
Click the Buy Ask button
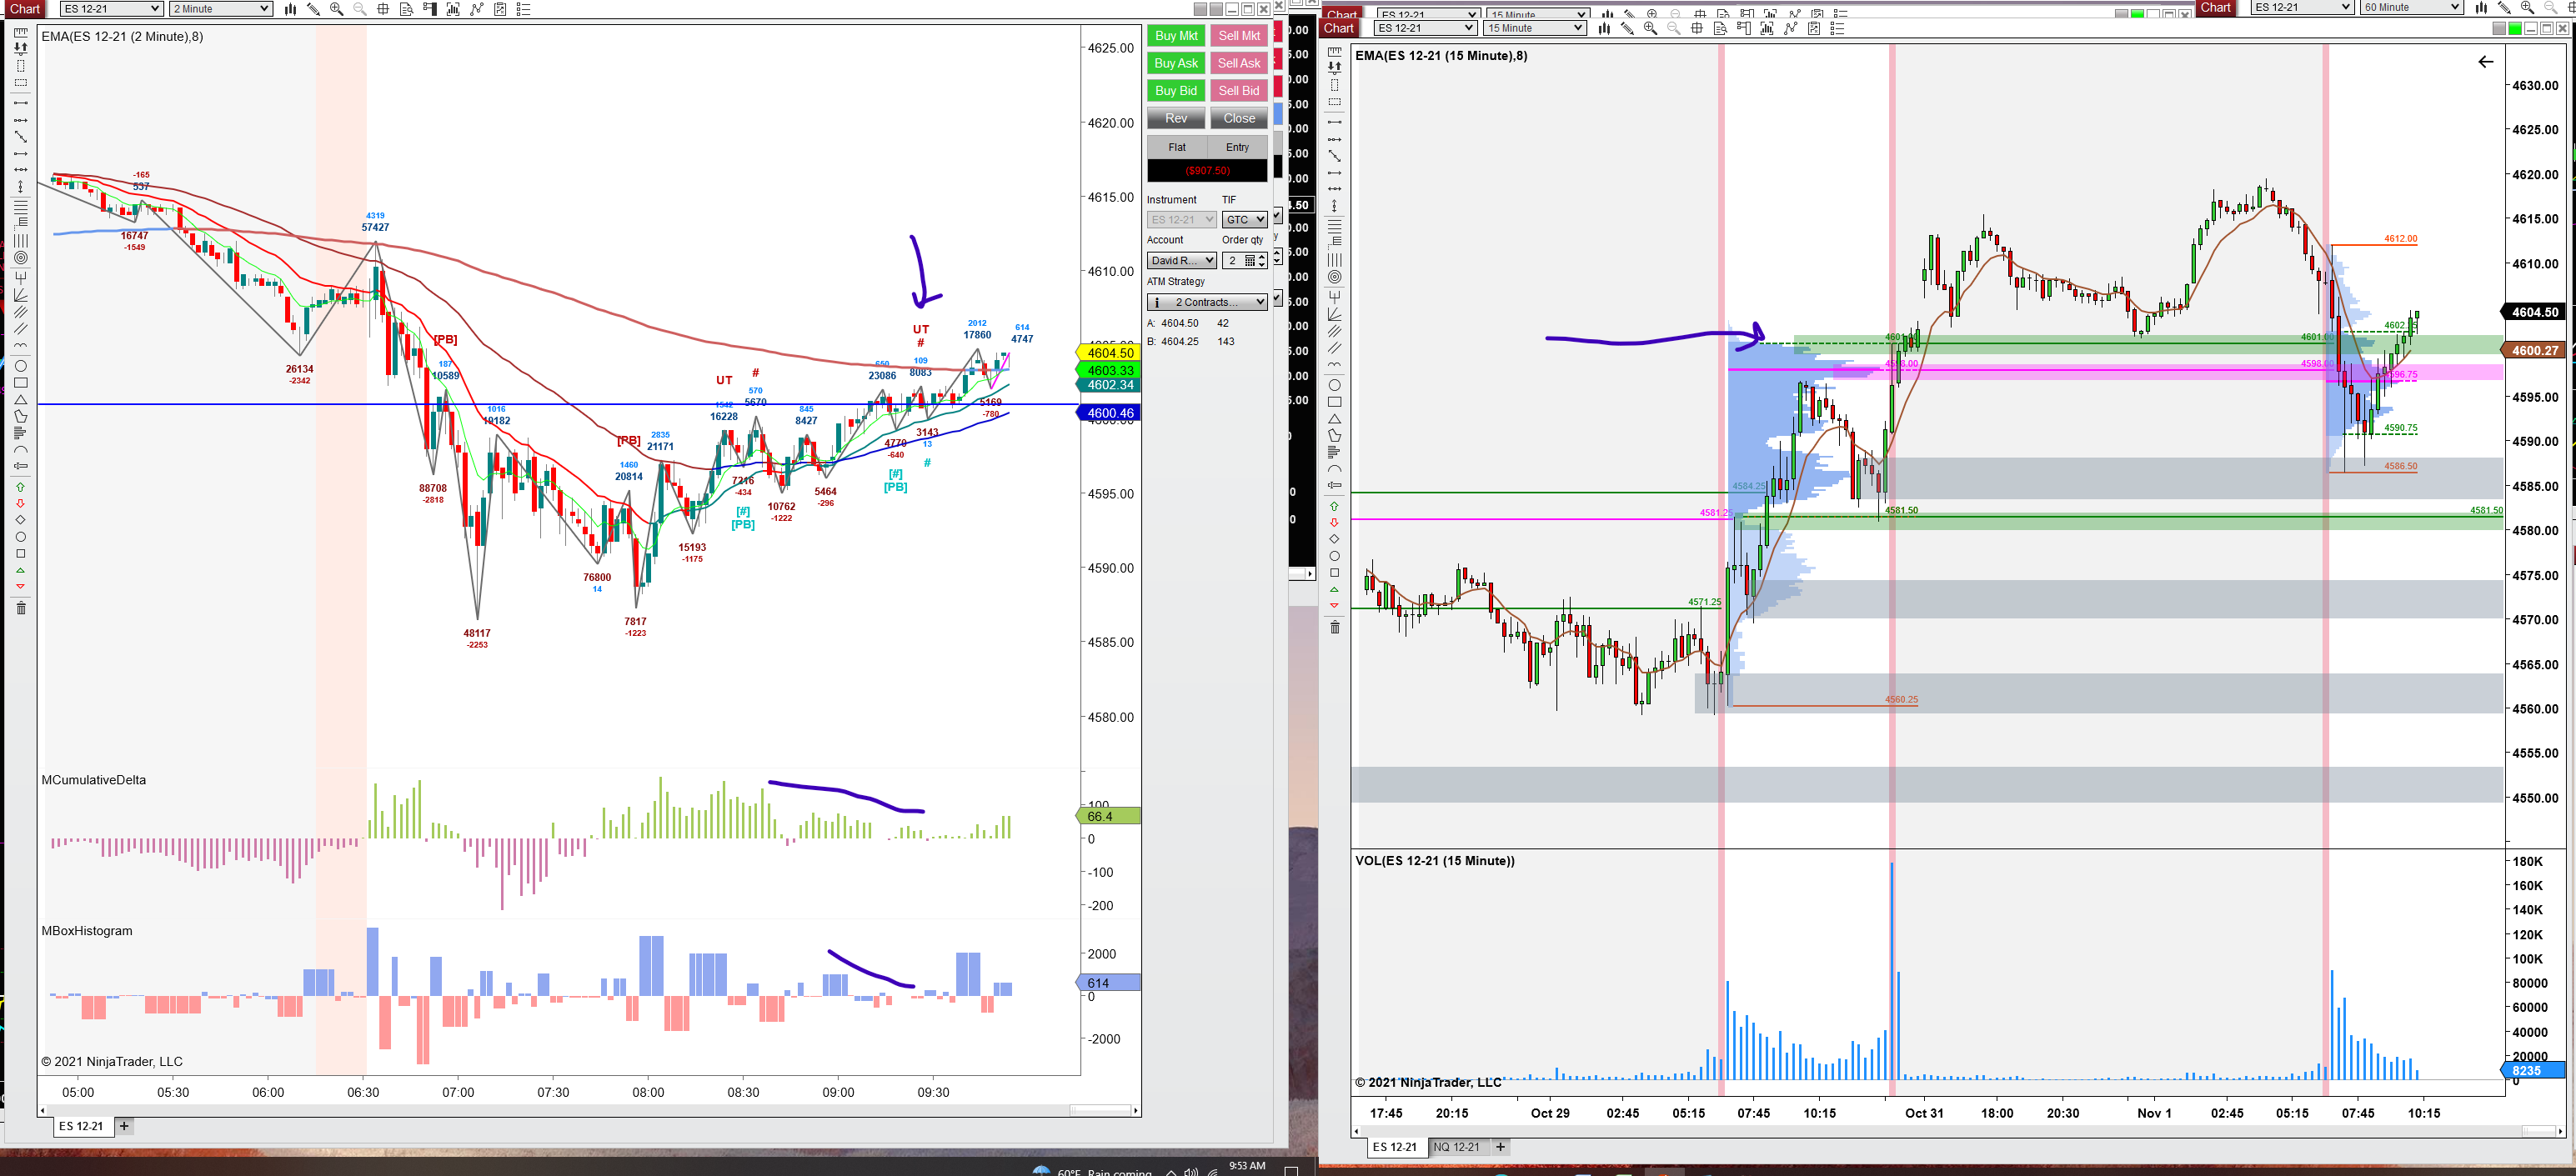coord(1176,63)
